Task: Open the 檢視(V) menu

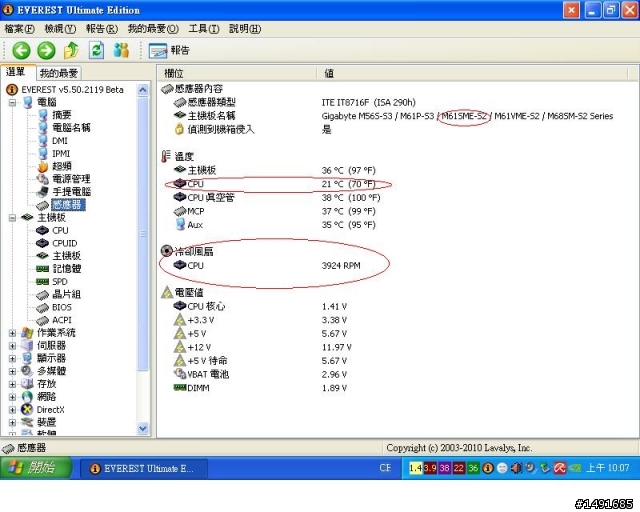Action: point(60,29)
